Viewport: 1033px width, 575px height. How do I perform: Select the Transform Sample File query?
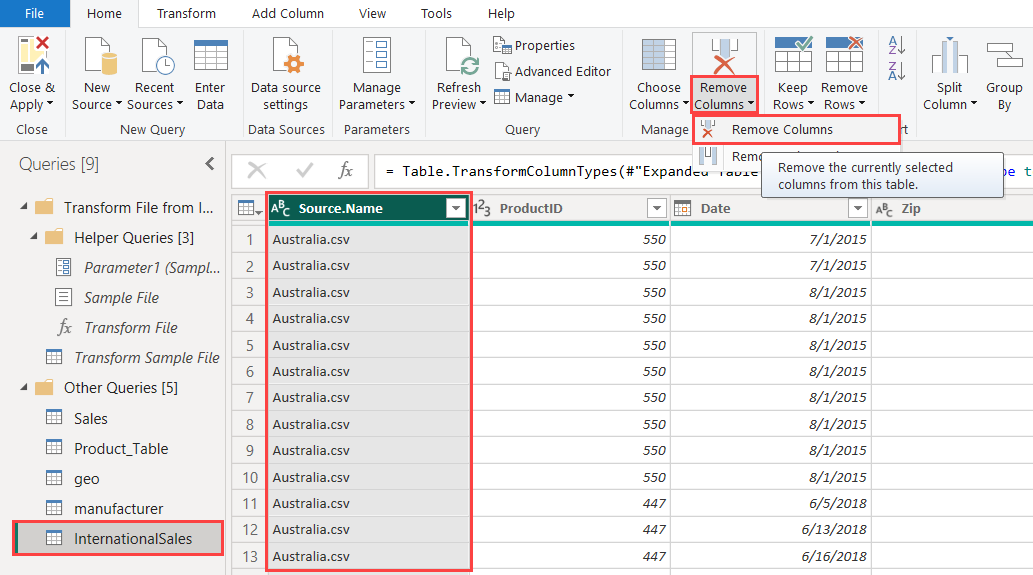point(146,358)
